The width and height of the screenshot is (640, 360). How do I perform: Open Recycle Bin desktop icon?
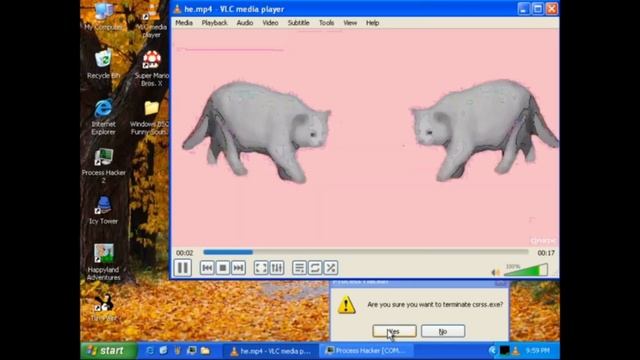click(x=103, y=64)
